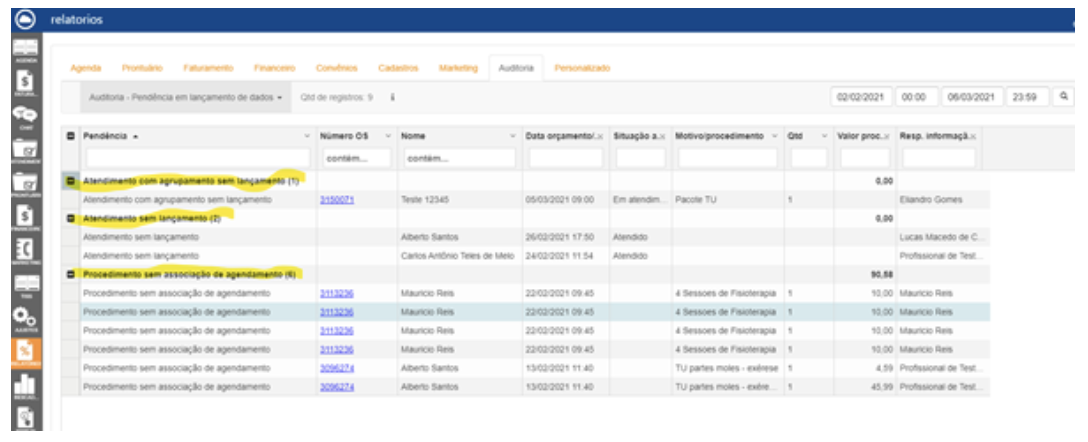Screen dimensions: 1088x442
Task: Open Pendência column menu arrow
Action: click(x=307, y=136)
